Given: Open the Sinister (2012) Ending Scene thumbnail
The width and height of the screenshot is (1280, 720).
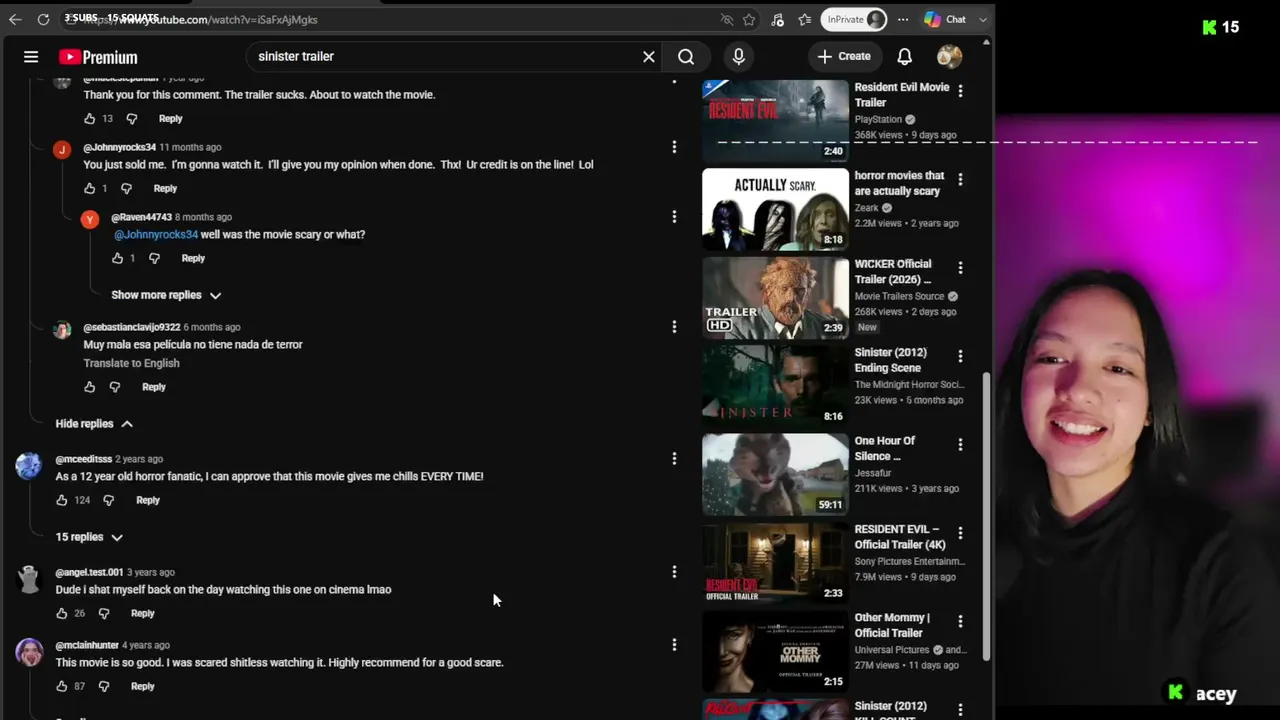Looking at the screenshot, I should 775,386.
